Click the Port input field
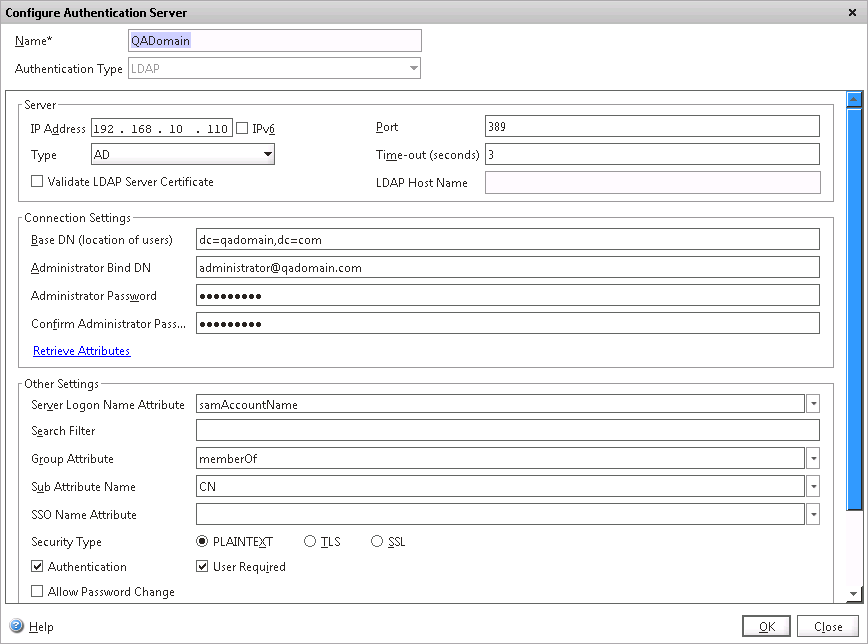The image size is (868, 644). (651, 127)
